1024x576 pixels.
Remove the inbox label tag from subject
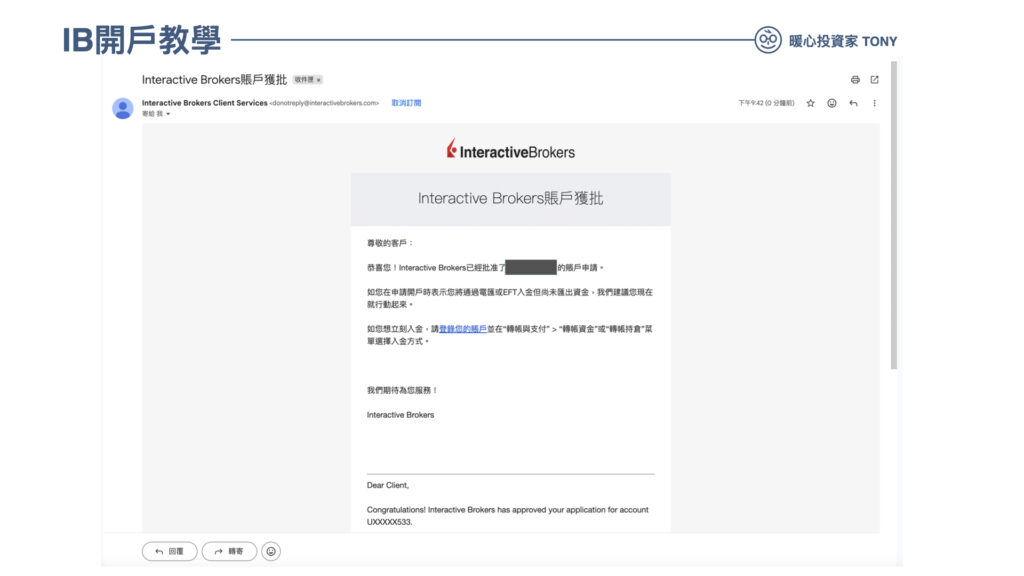tap(319, 80)
